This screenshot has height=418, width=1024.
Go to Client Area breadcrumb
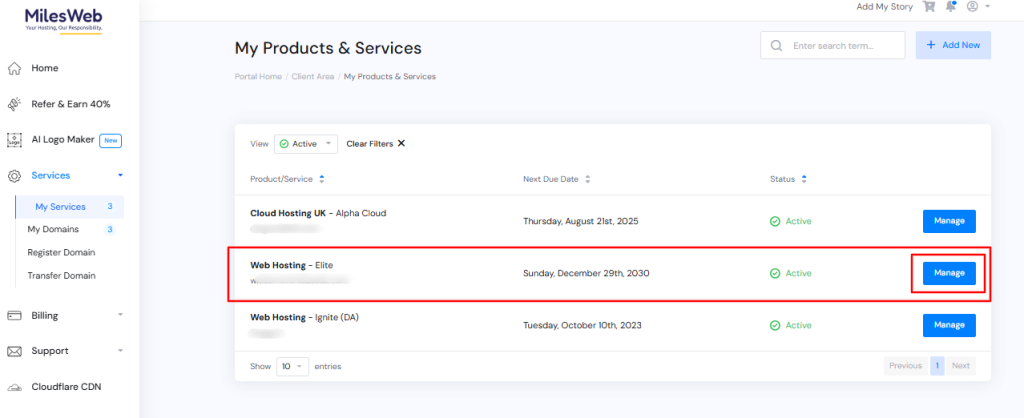click(x=313, y=76)
